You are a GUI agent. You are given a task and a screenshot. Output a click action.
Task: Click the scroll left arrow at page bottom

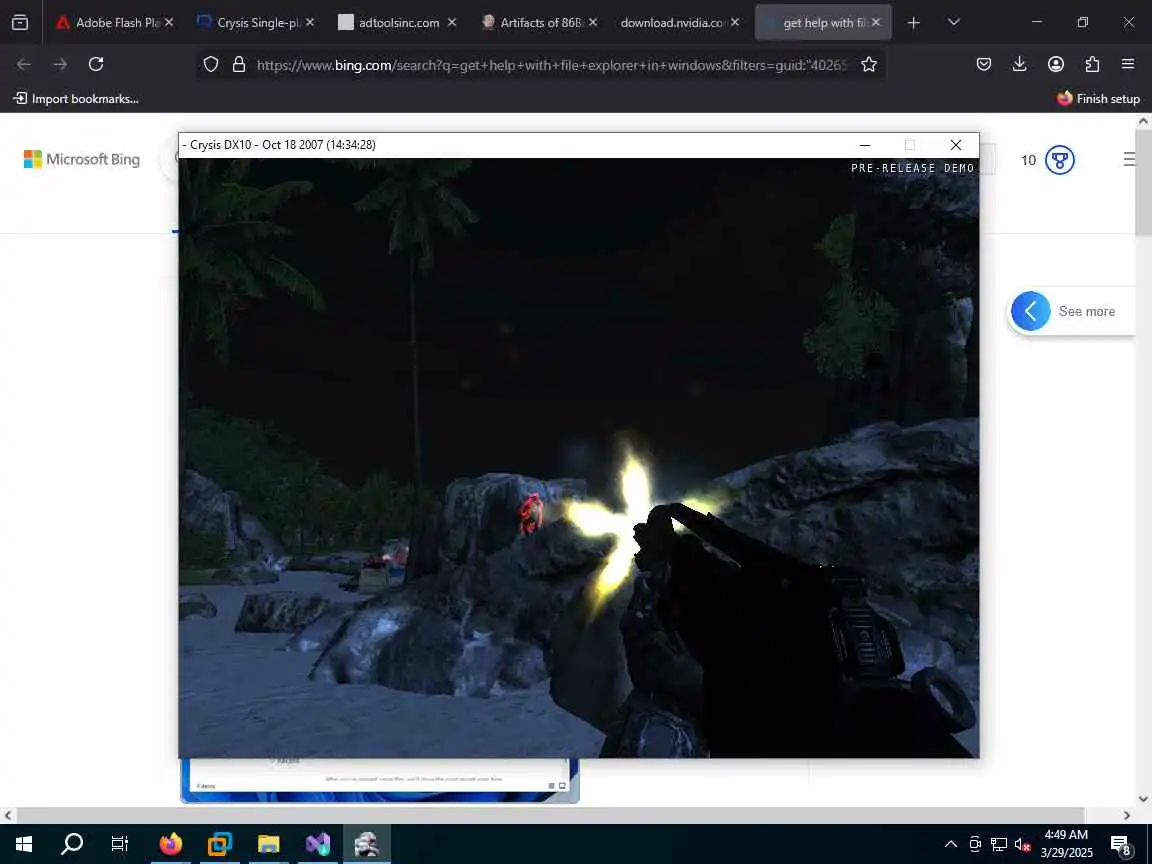[x=7, y=815]
